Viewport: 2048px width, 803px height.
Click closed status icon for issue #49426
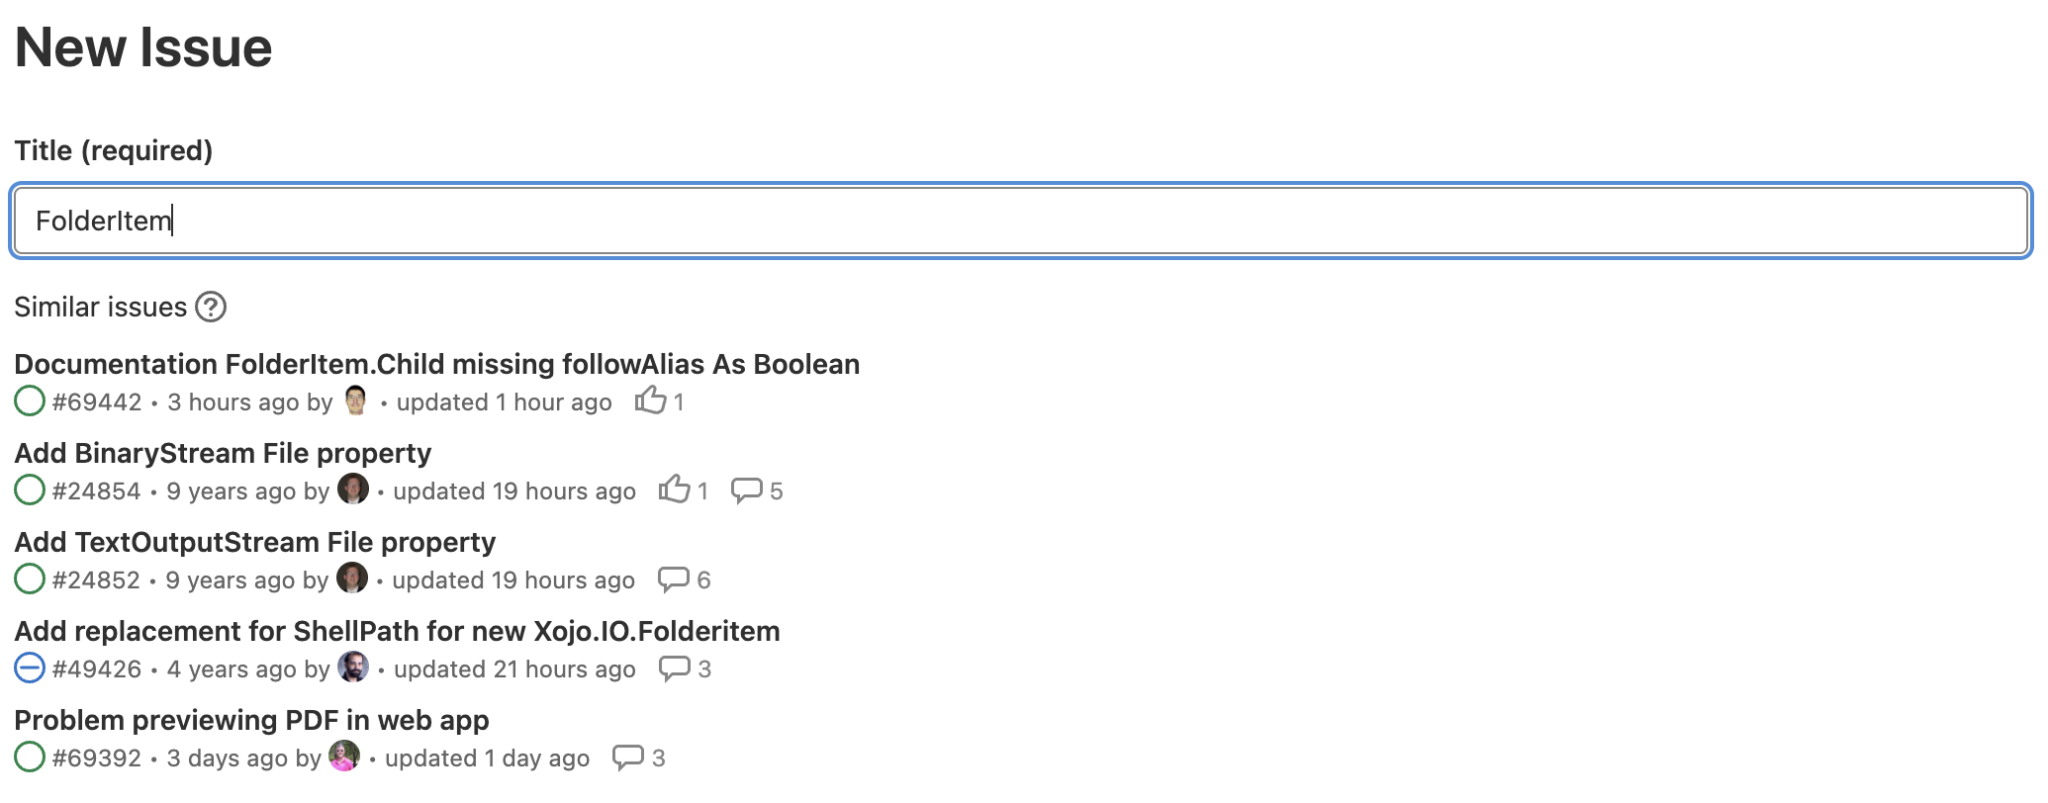pos(30,668)
